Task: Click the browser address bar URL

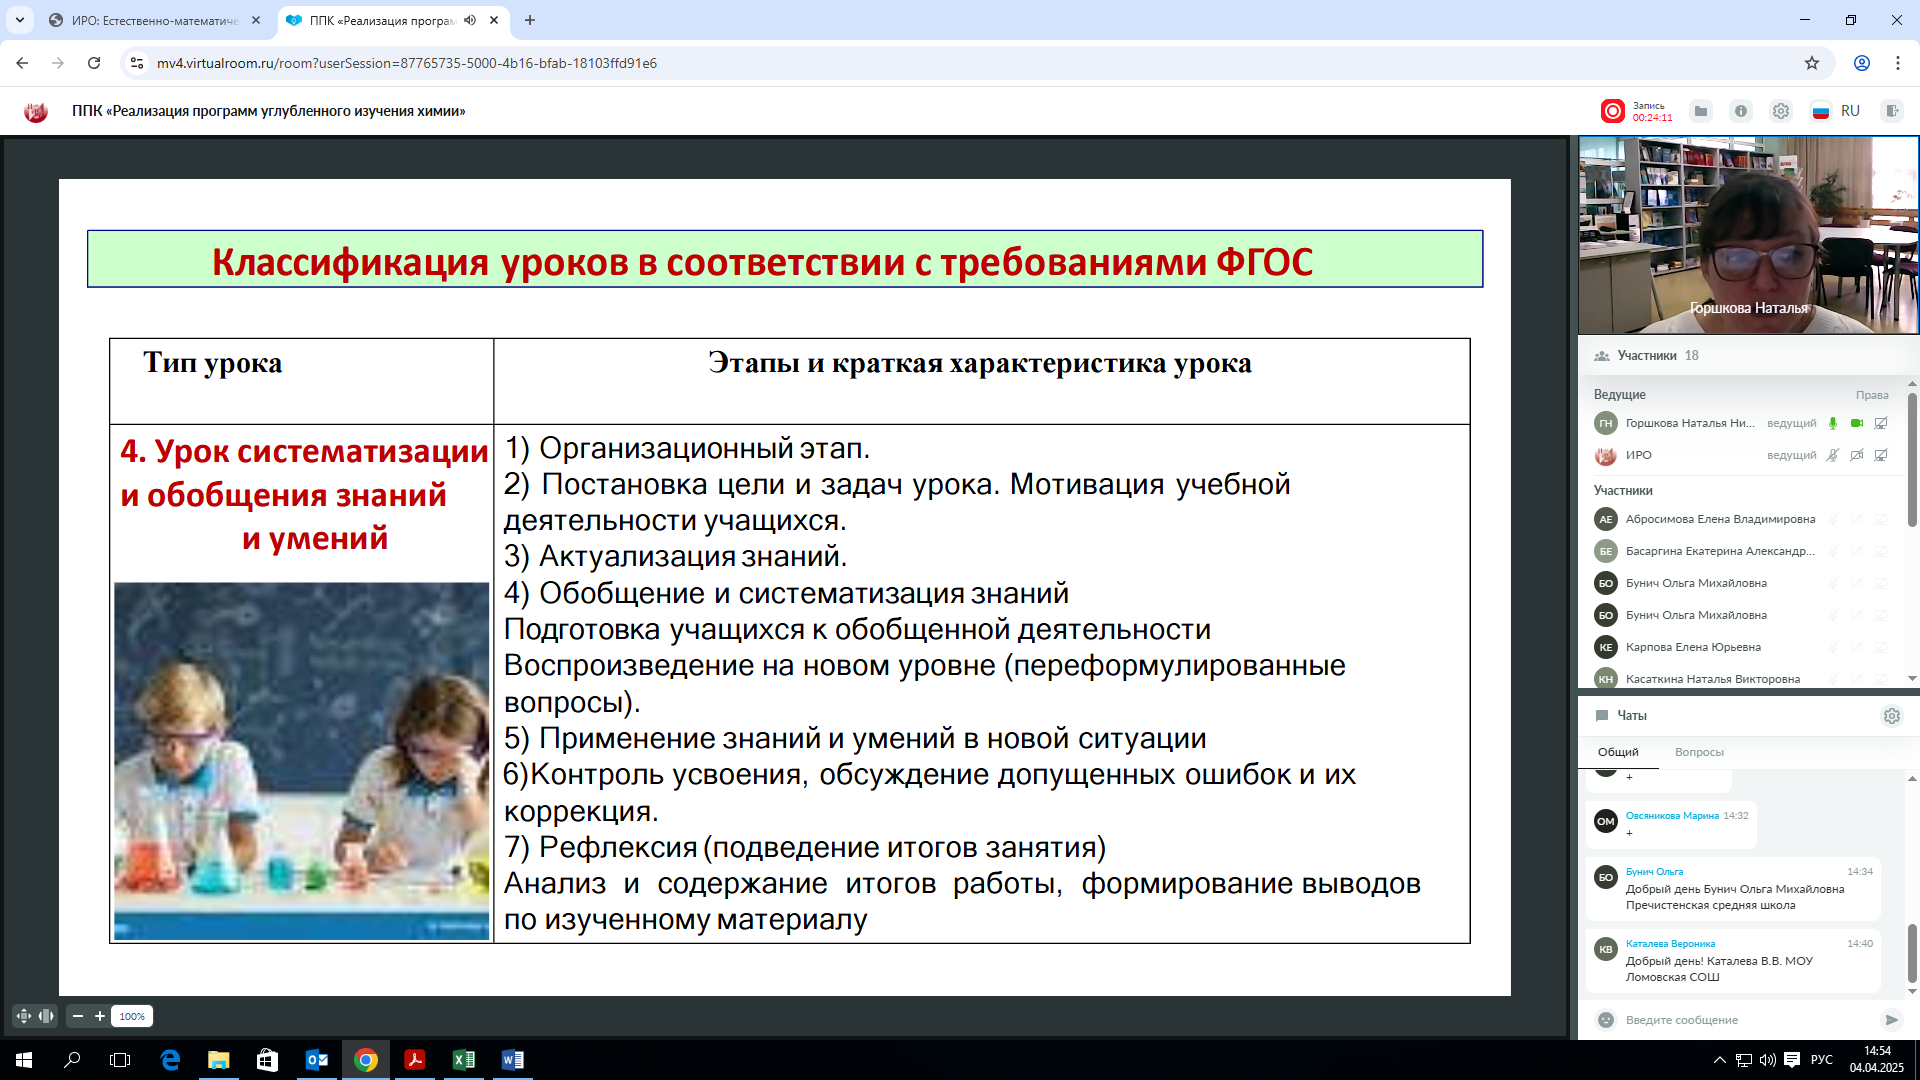Action: (407, 63)
